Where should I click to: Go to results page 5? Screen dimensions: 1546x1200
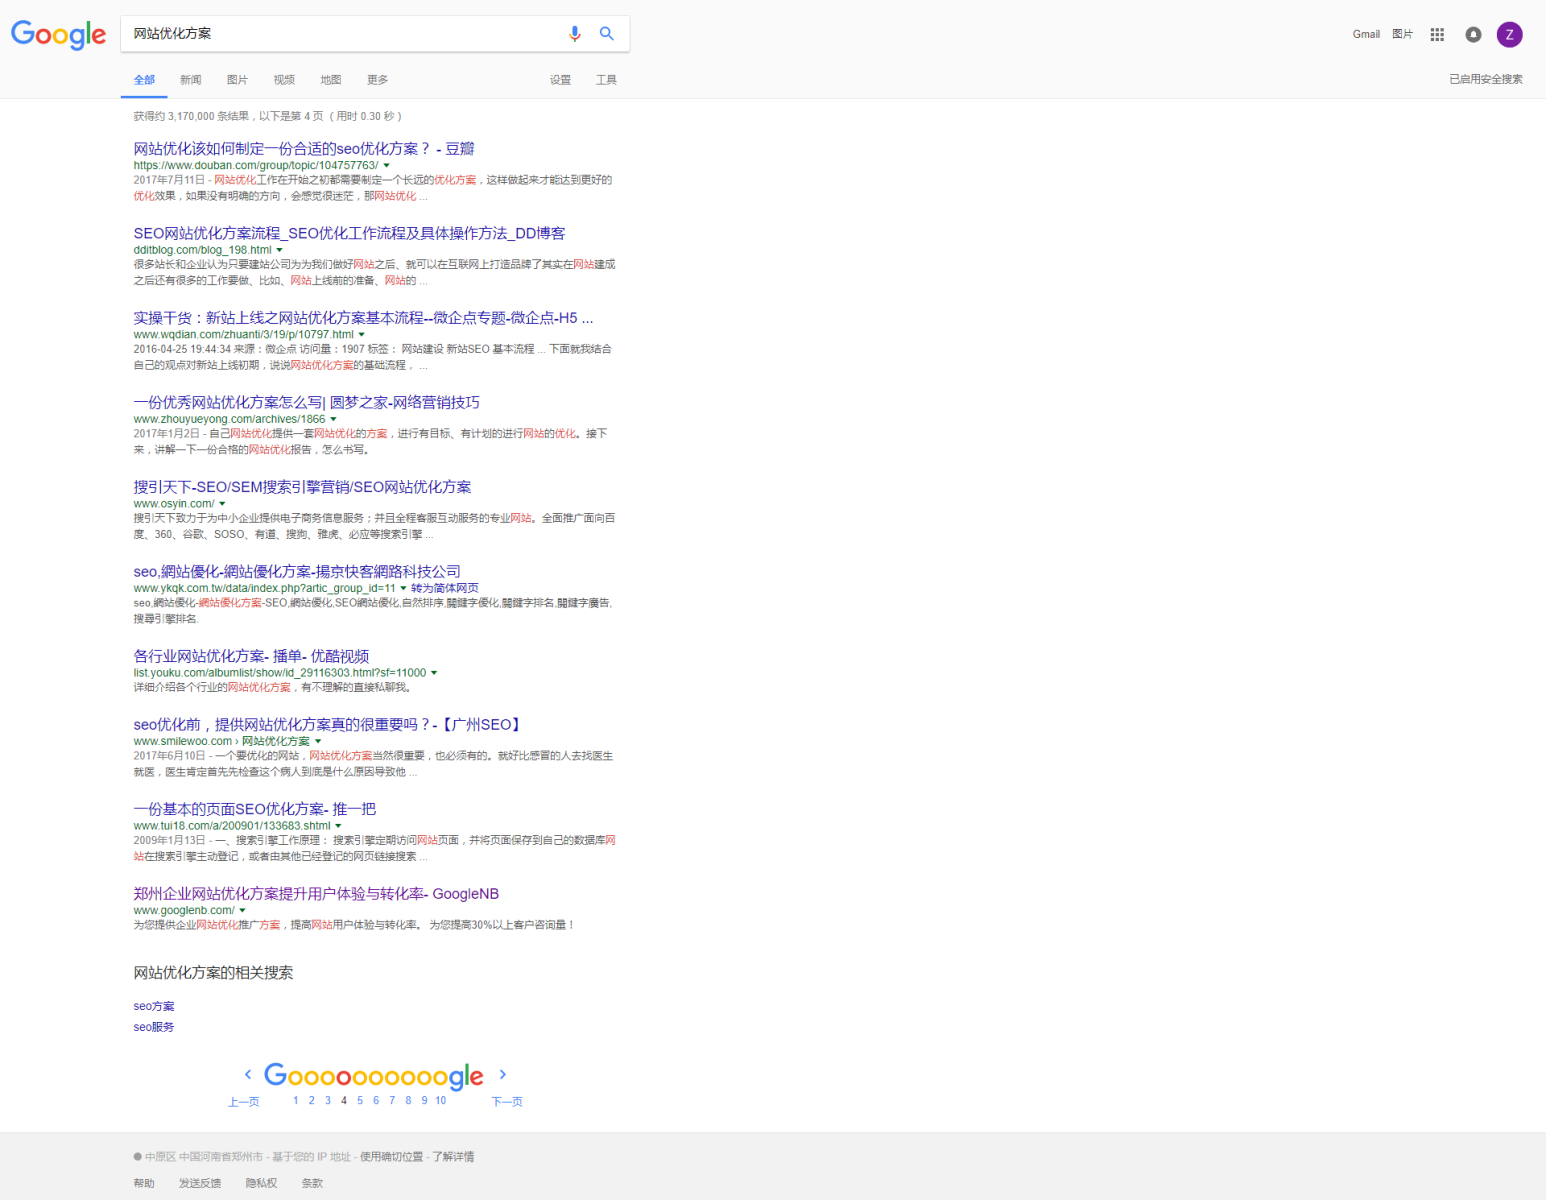(360, 1100)
